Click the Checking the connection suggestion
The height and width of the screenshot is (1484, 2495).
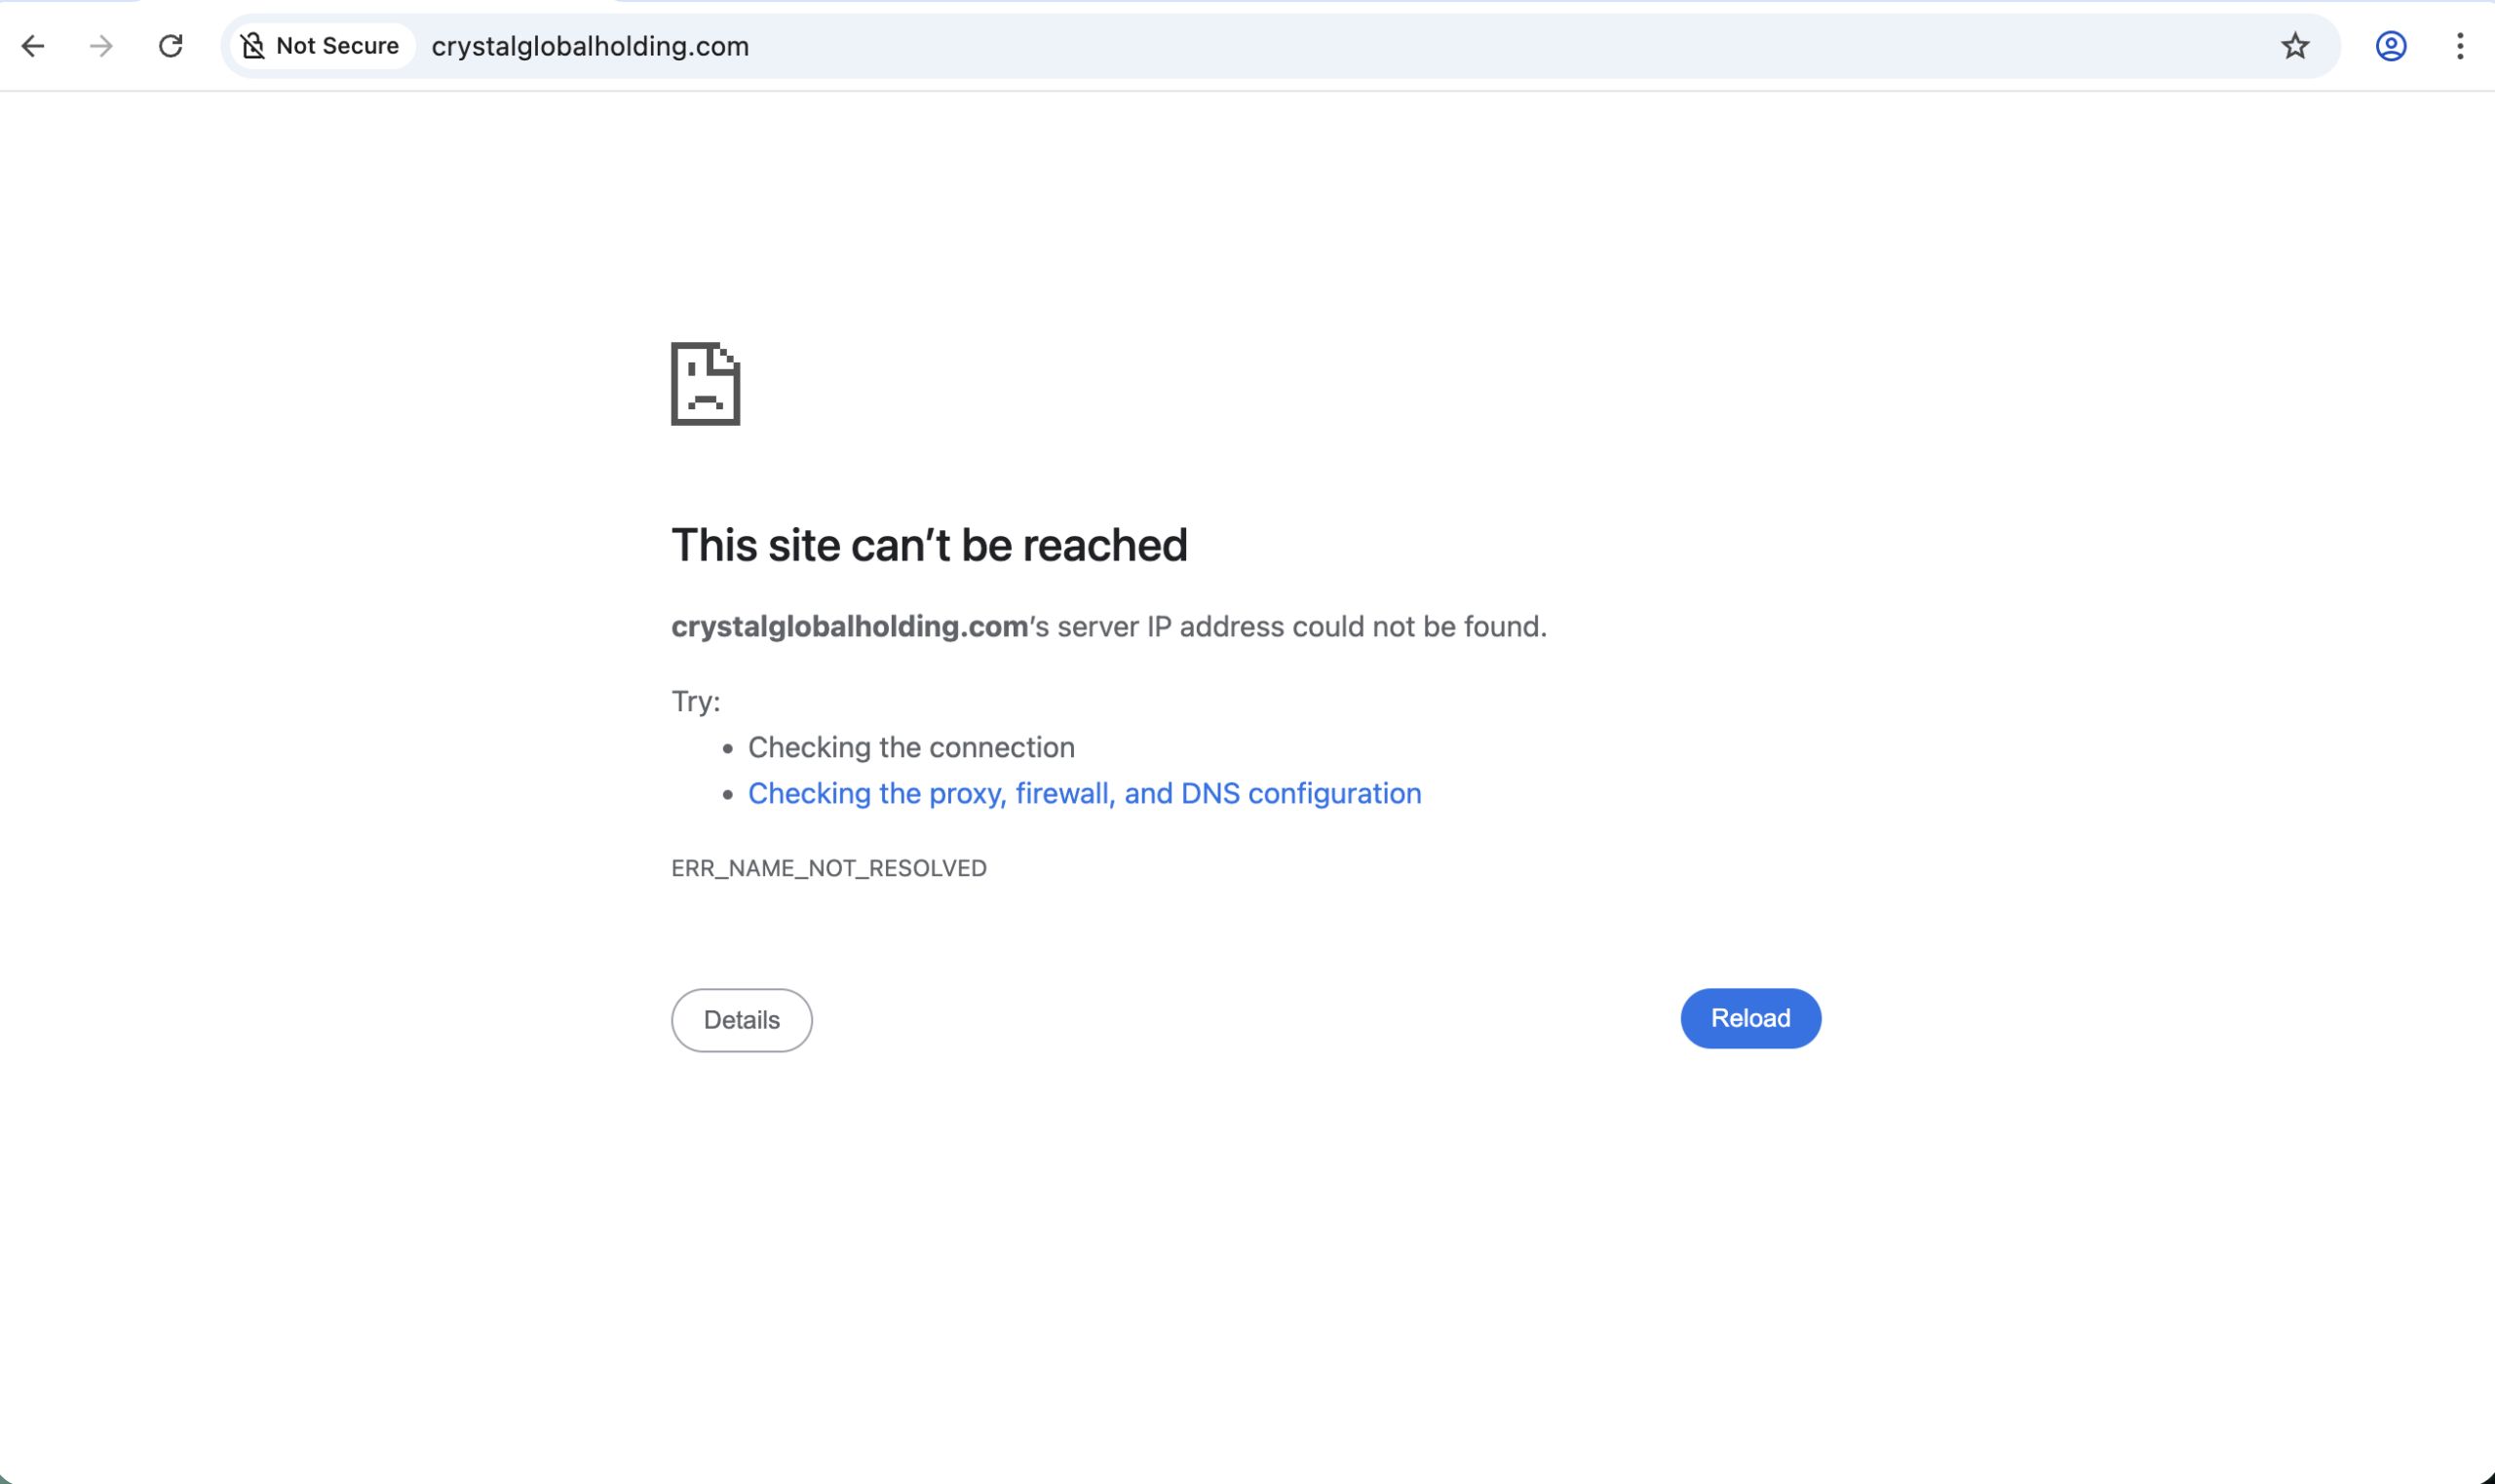point(911,747)
